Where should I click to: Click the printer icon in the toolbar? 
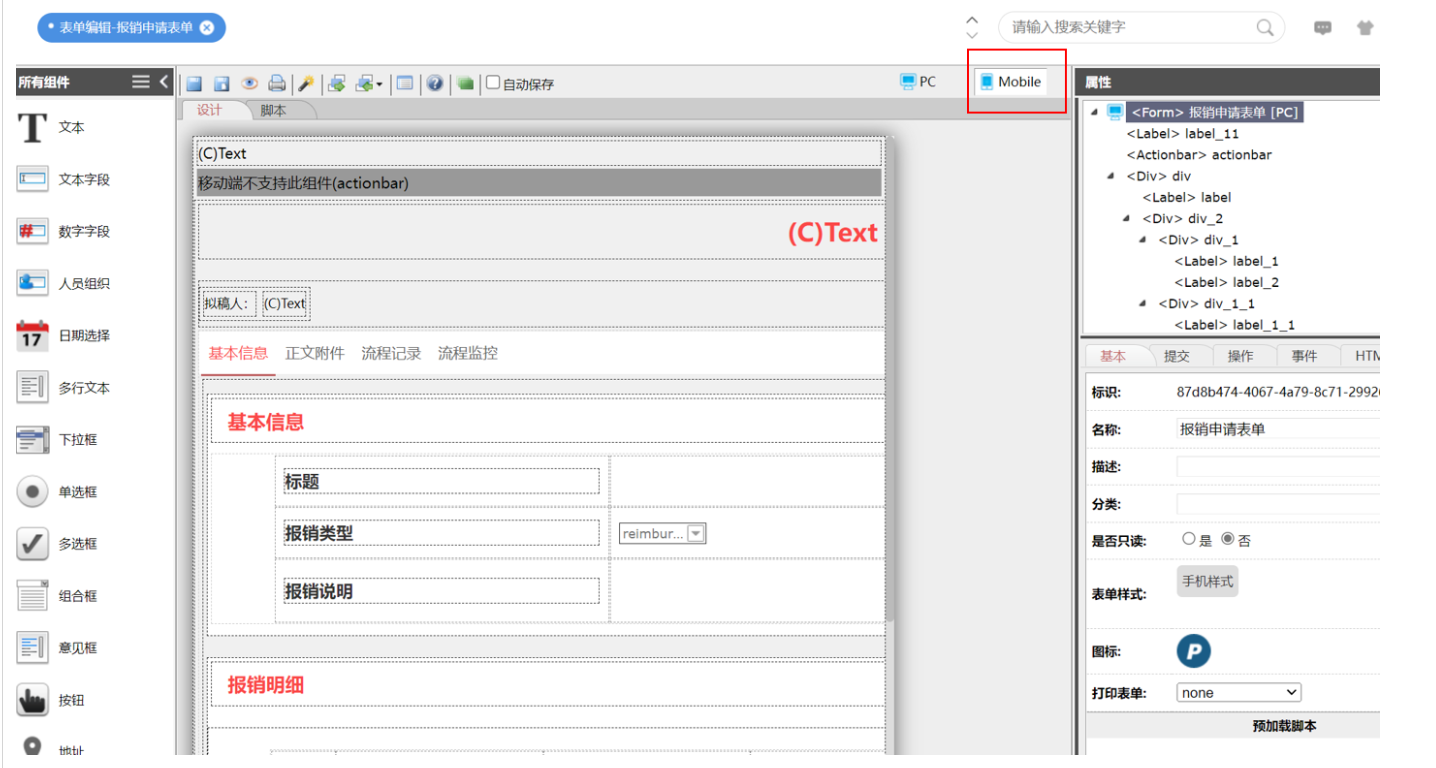[276, 84]
